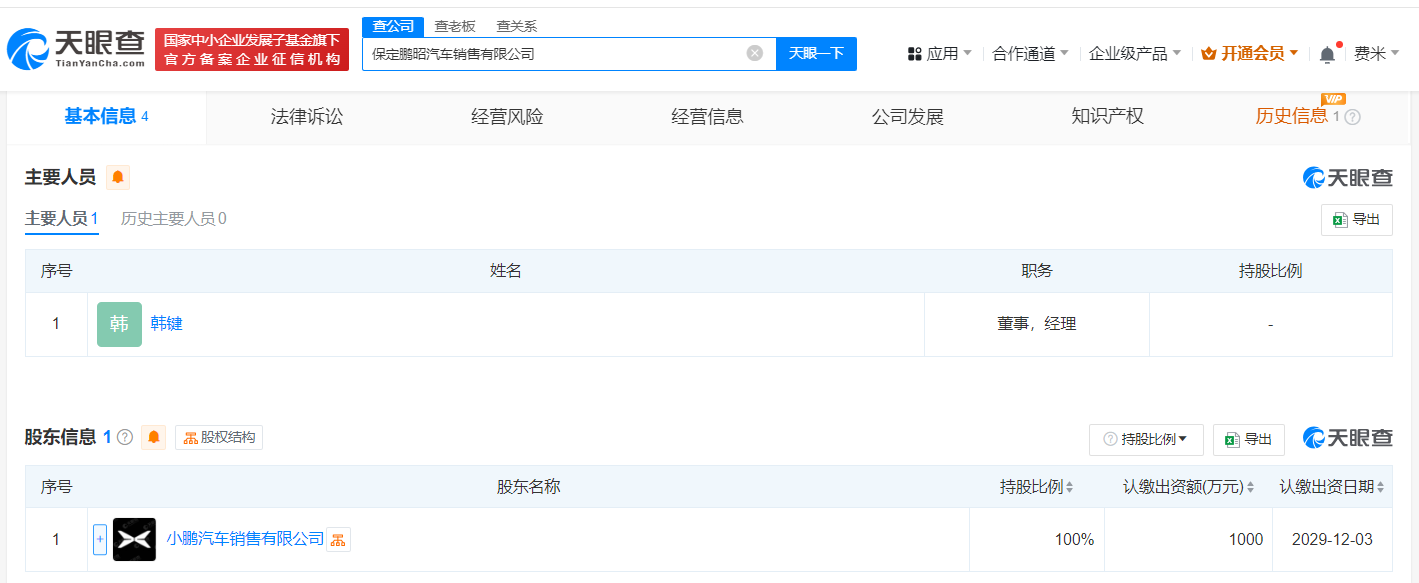The image size is (1419, 583).
Task: Export the 主要人员 table with 导出
Action: (1357, 220)
